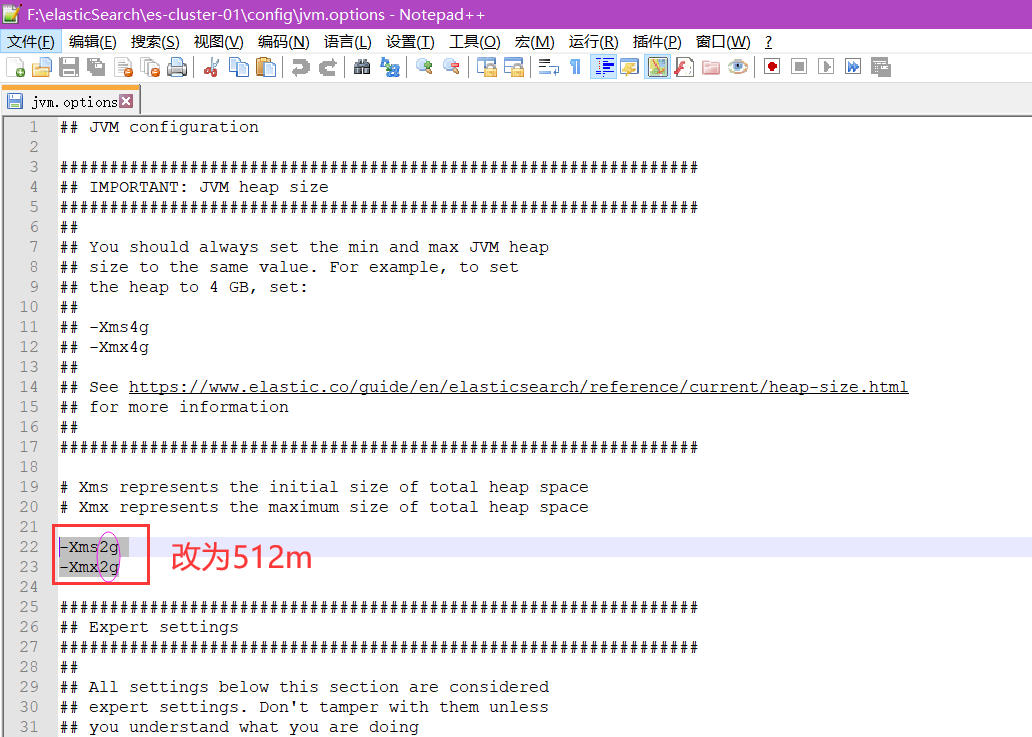The width and height of the screenshot is (1032, 737).
Task: Open the Replace dialog icon
Action: [390, 67]
